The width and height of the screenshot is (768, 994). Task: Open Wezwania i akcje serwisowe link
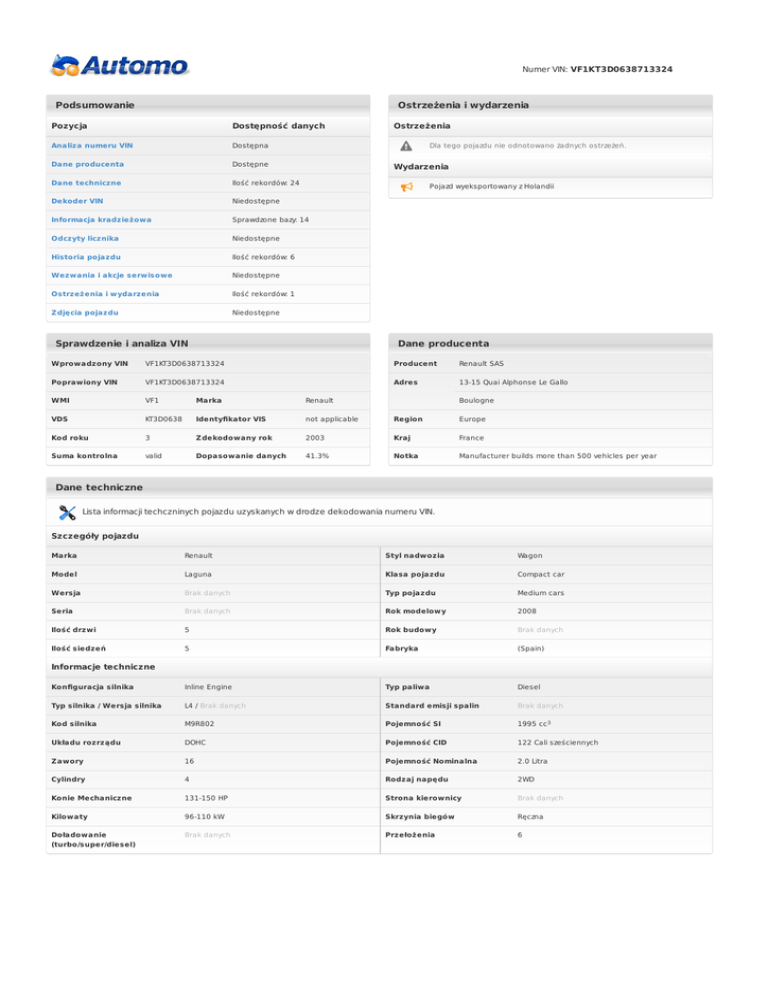coord(112,275)
